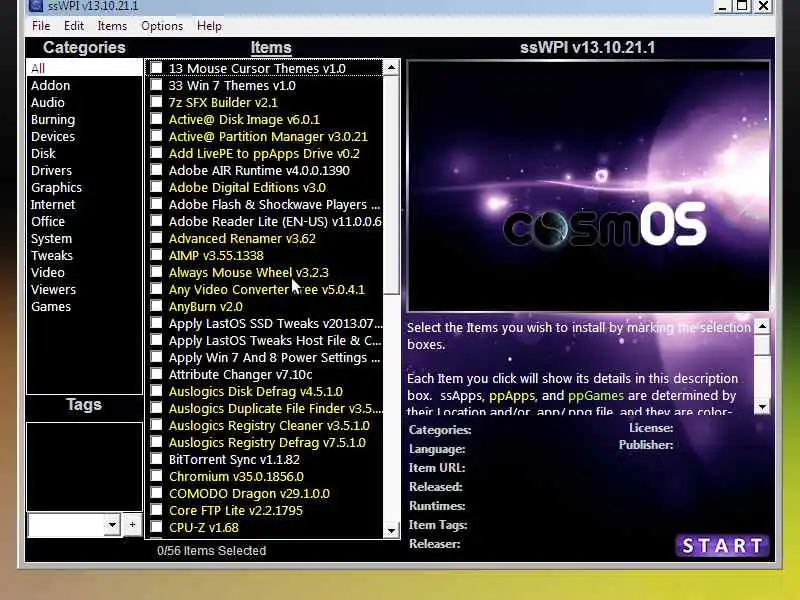Screen dimensions: 800x600
Task: Select Add LivePE to ppApps Drive item
Action: (264, 154)
